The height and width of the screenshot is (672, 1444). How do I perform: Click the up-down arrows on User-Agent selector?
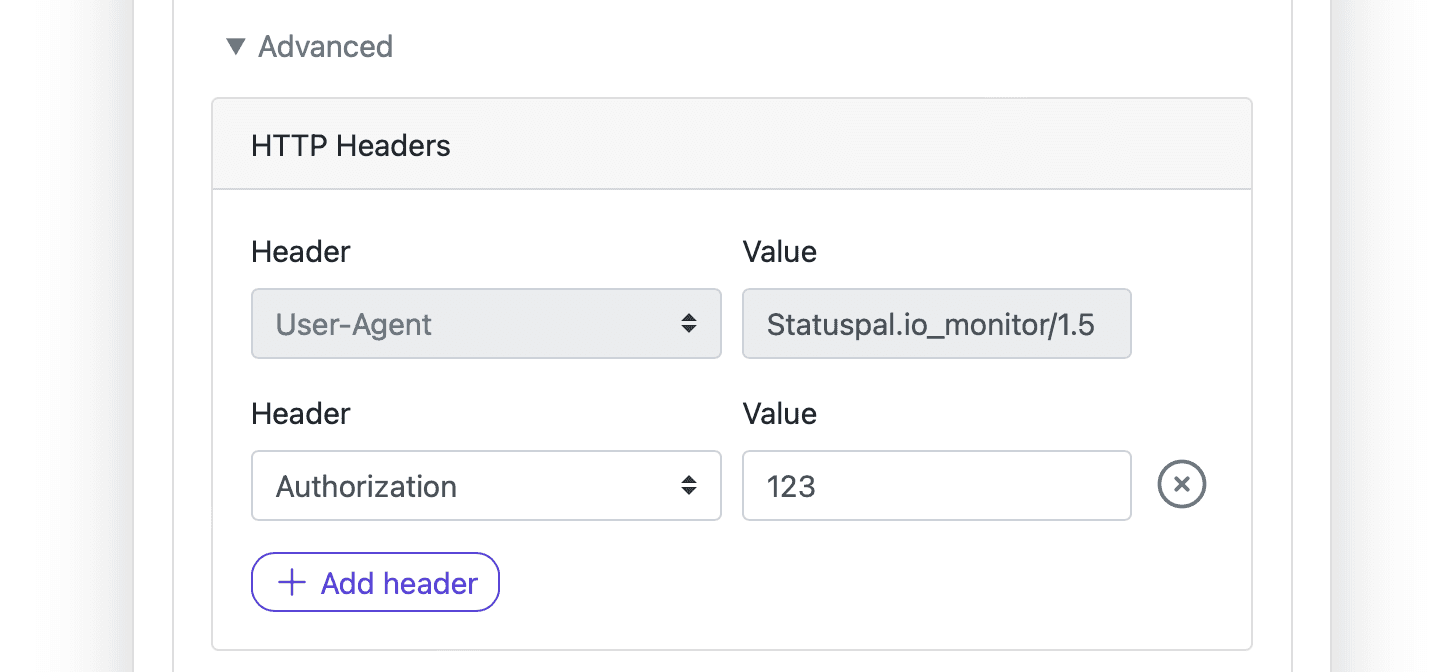[690, 323]
